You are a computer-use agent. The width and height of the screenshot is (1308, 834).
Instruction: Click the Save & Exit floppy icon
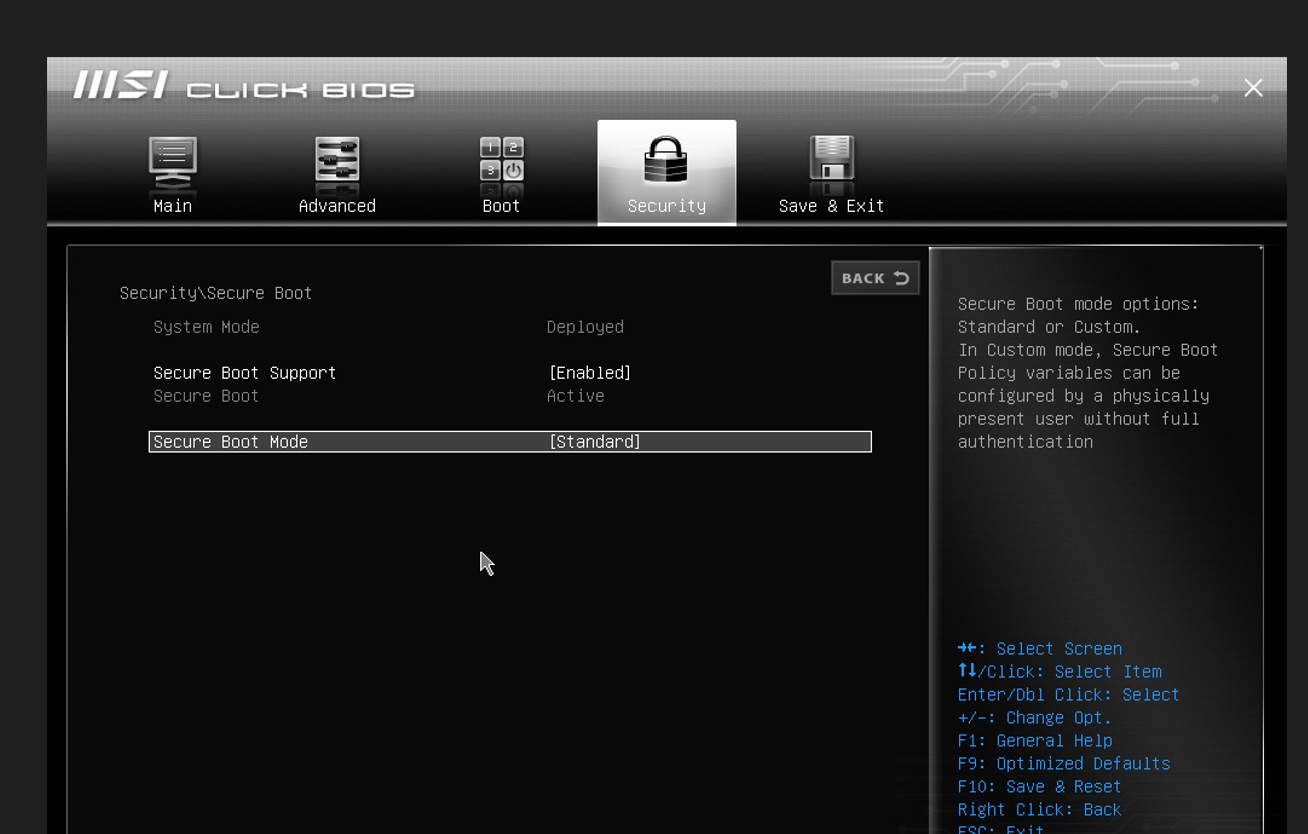pyautogui.click(x=831, y=160)
